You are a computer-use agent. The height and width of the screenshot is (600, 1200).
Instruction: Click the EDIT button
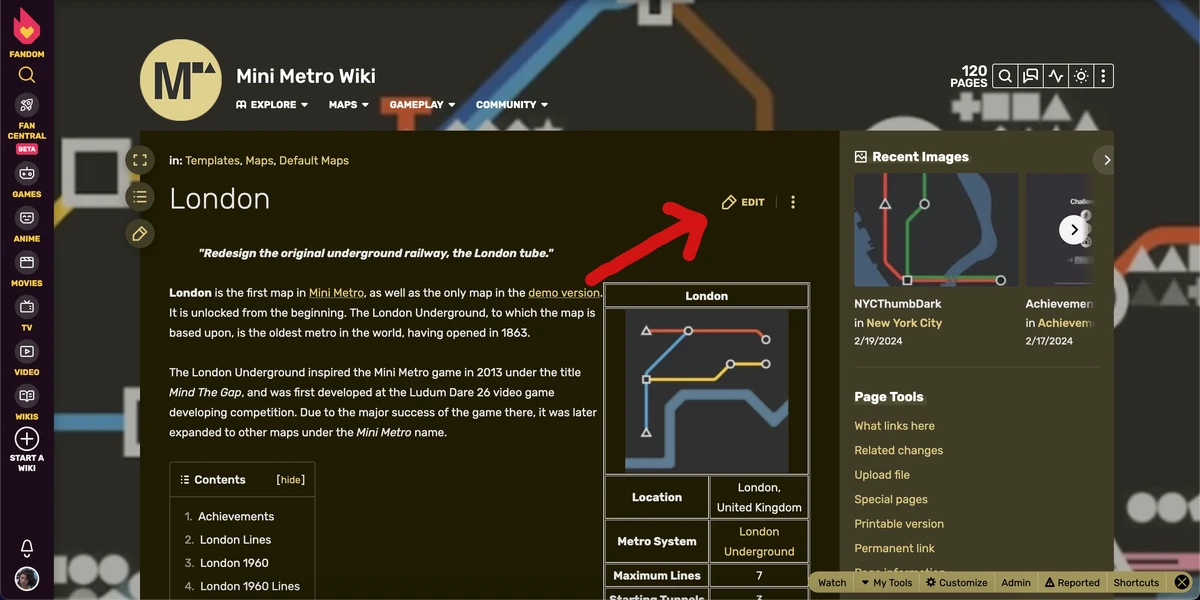(743, 202)
